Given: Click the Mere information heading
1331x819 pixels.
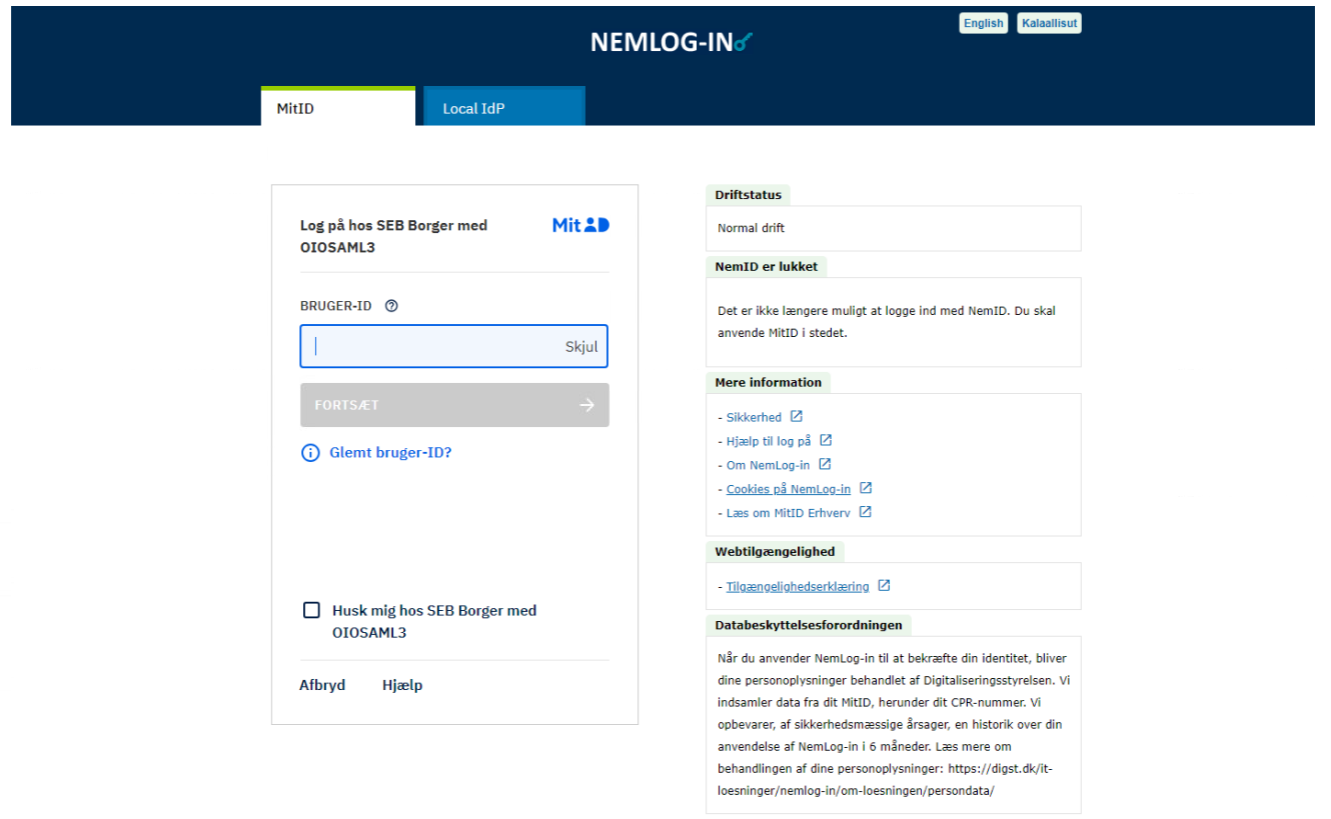Looking at the screenshot, I should (x=768, y=383).
